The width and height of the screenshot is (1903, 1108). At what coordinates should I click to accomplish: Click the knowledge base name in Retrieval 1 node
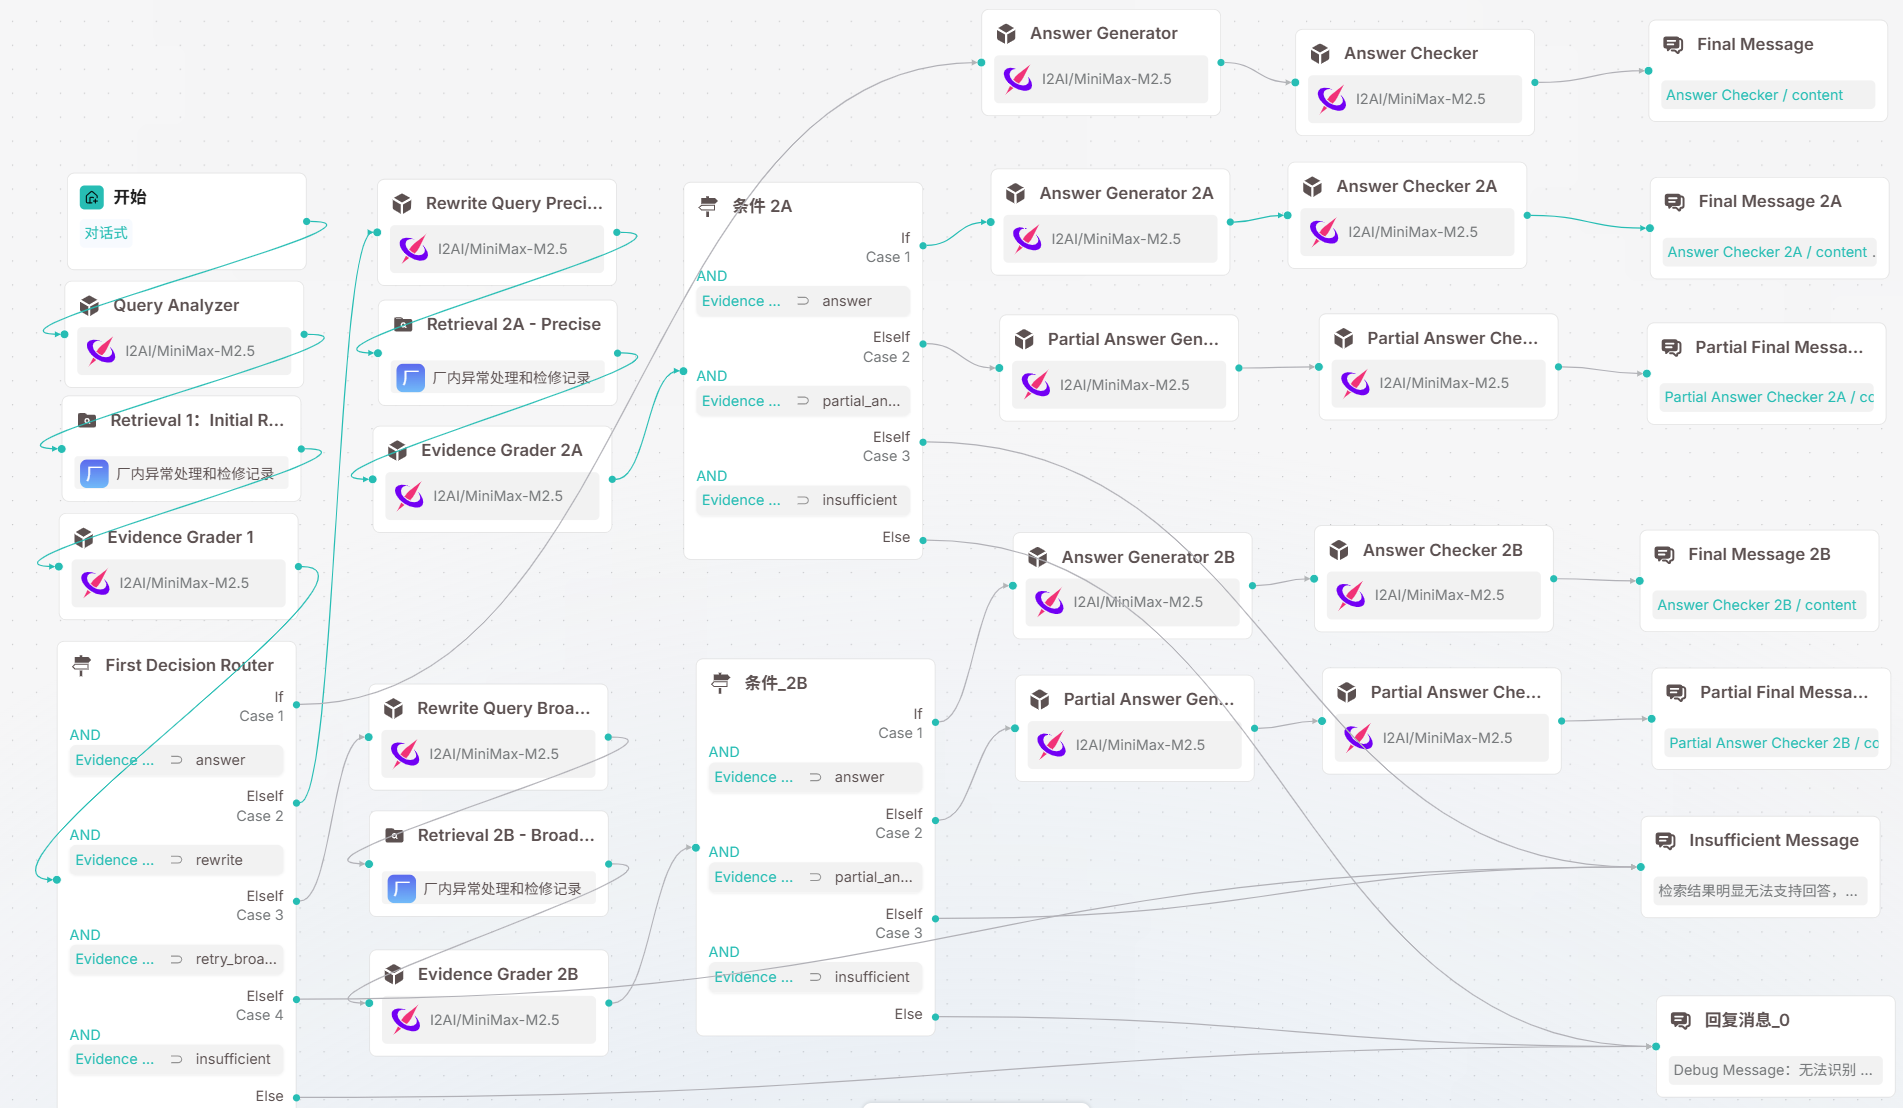[x=195, y=473]
